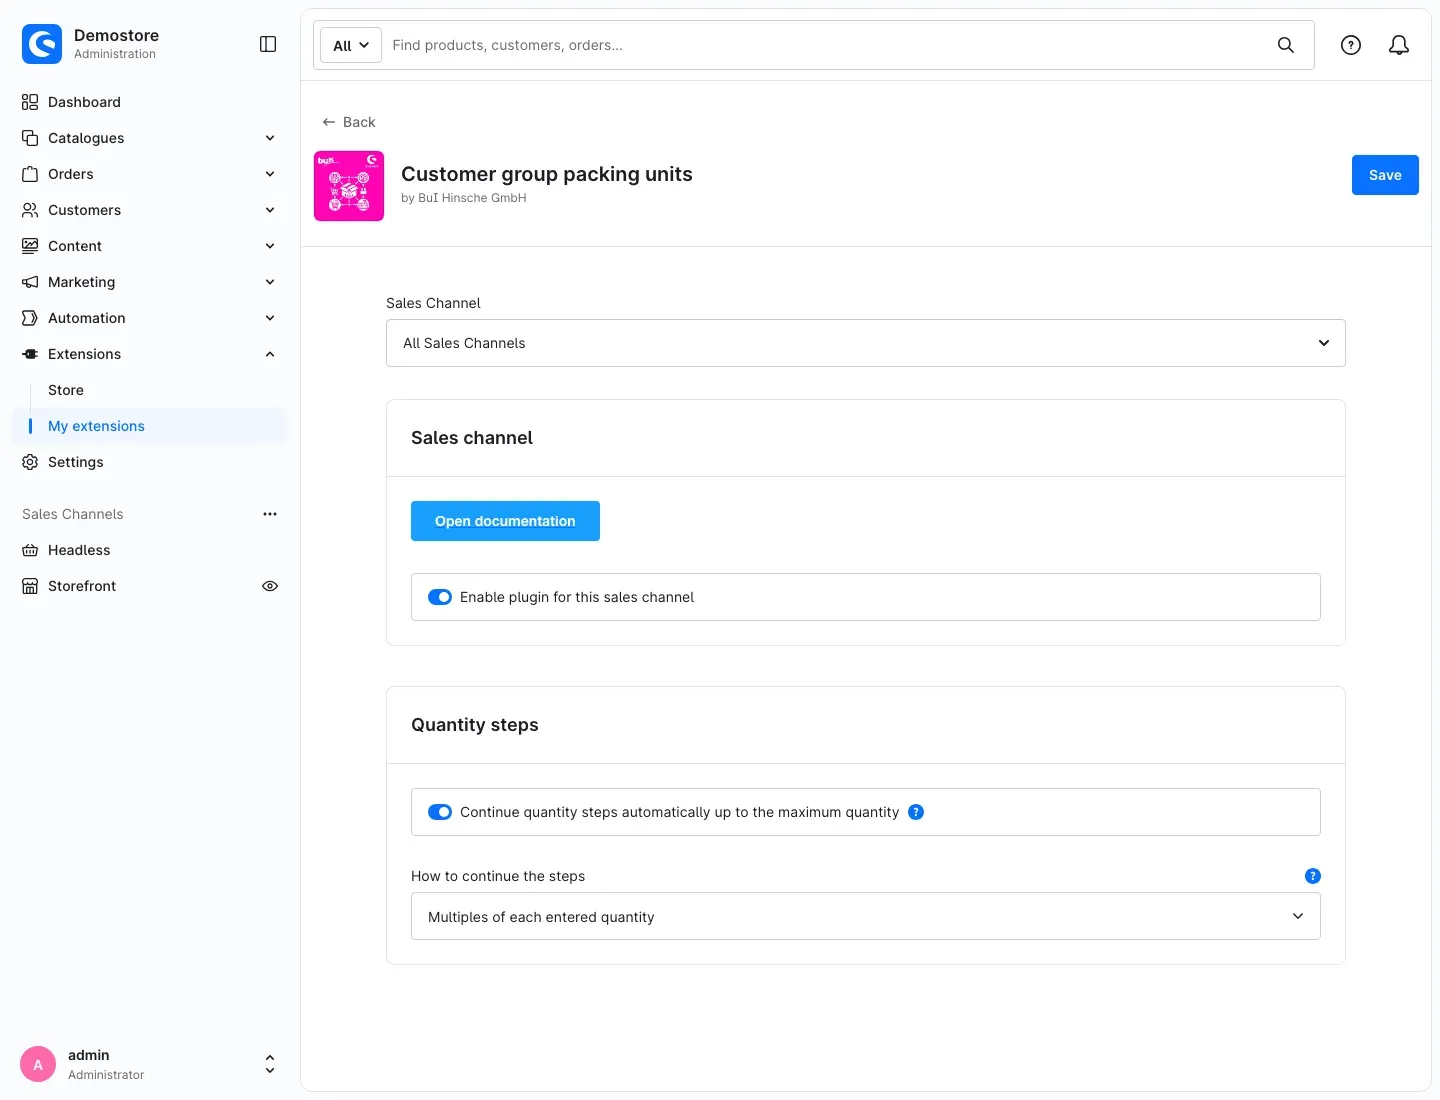Screen dimensions: 1440x1100
Task: Click the Shopware logo icon
Action: pyautogui.click(x=42, y=44)
